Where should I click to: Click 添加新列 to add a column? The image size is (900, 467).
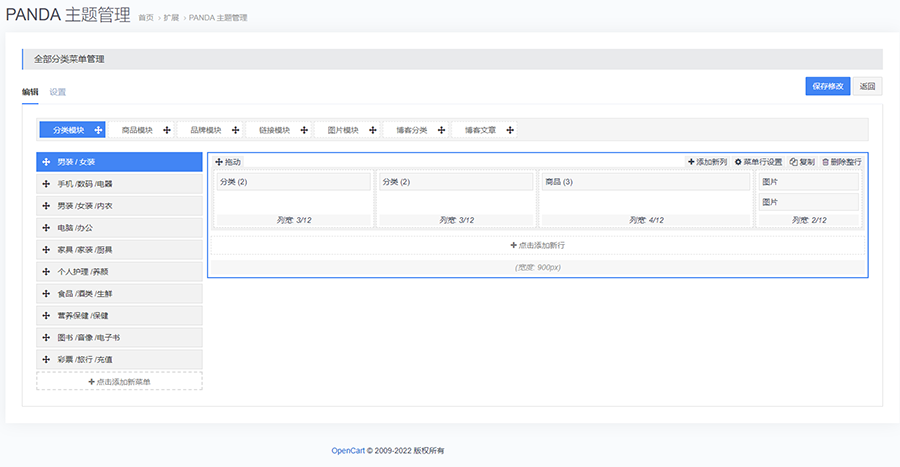tap(707, 162)
